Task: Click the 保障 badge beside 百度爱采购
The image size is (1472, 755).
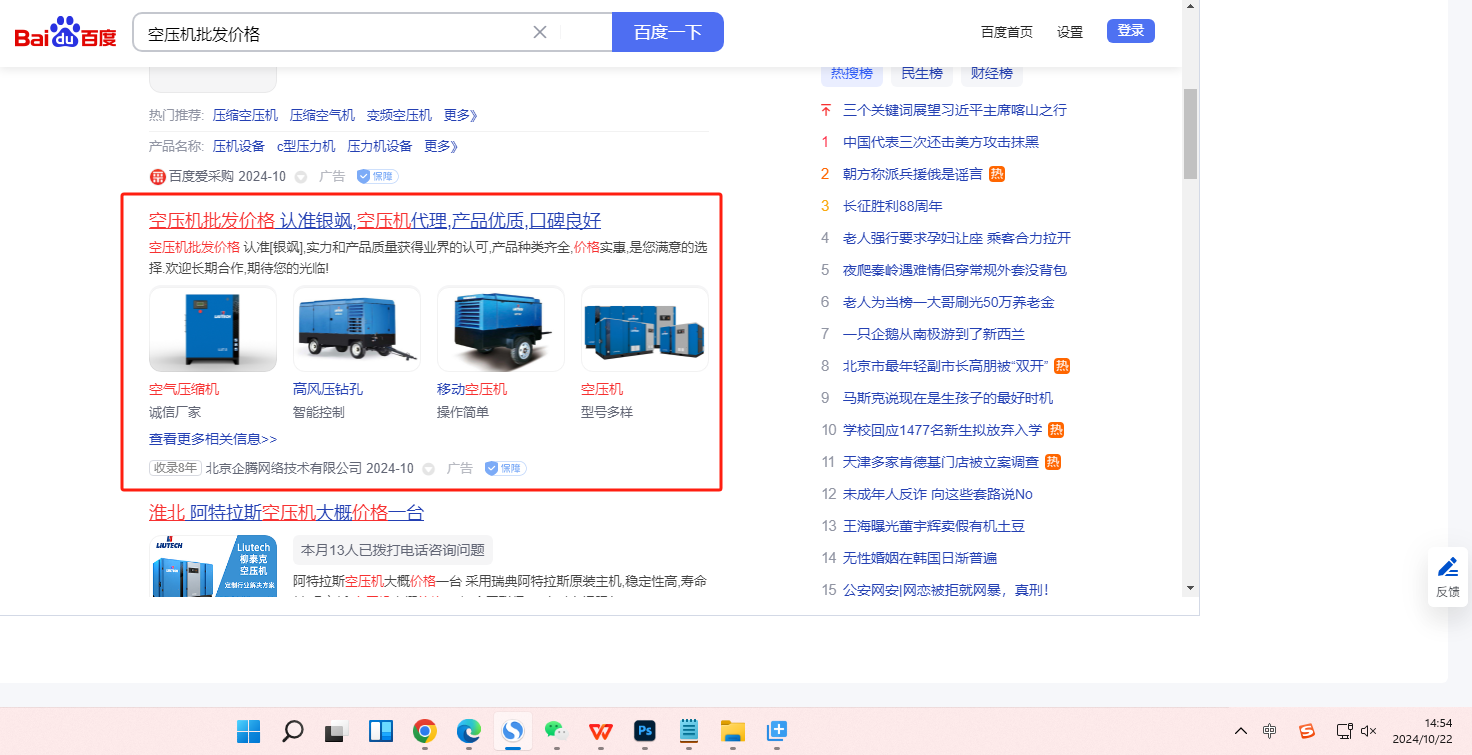Action: [x=378, y=176]
